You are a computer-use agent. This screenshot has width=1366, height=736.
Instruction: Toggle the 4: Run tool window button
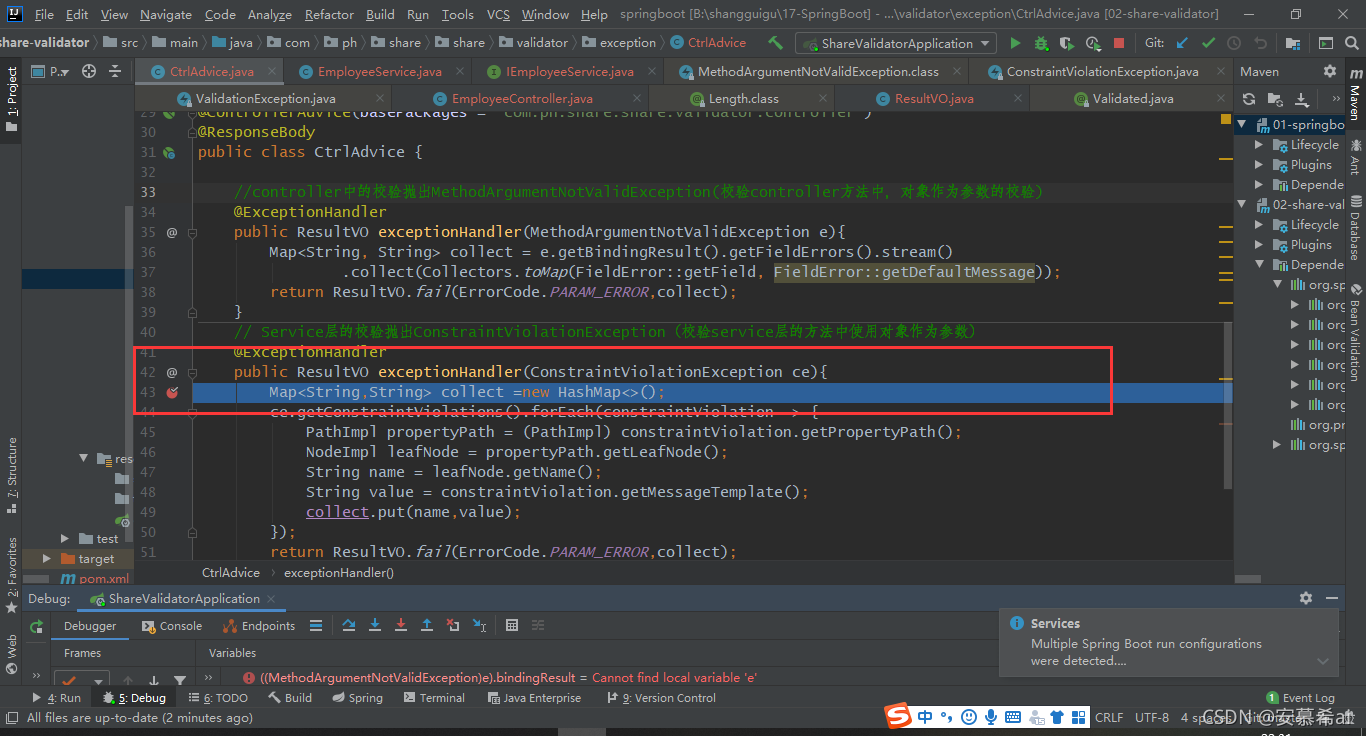(57, 698)
